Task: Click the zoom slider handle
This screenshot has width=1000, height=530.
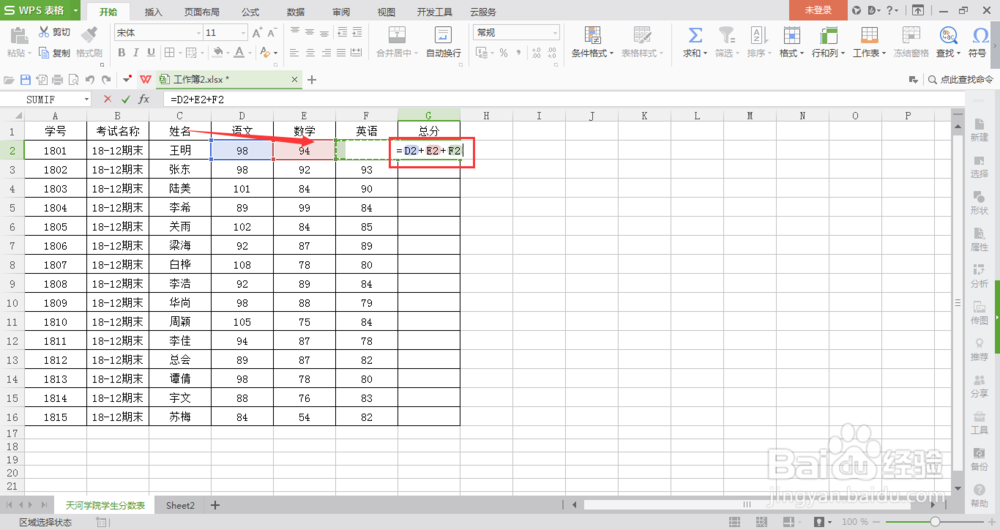Action: [934, 522]
